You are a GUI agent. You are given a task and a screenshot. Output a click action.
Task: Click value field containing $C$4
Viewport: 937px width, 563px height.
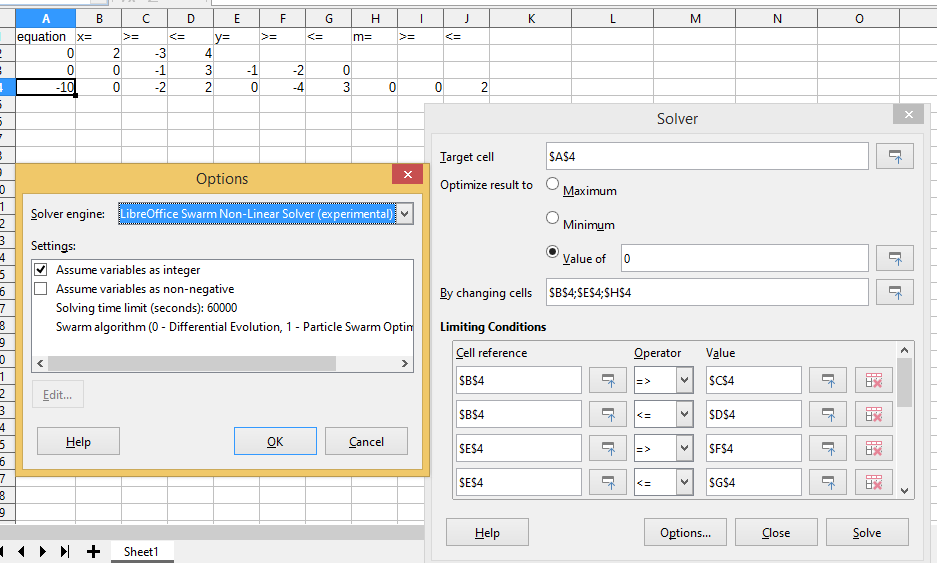754,380
